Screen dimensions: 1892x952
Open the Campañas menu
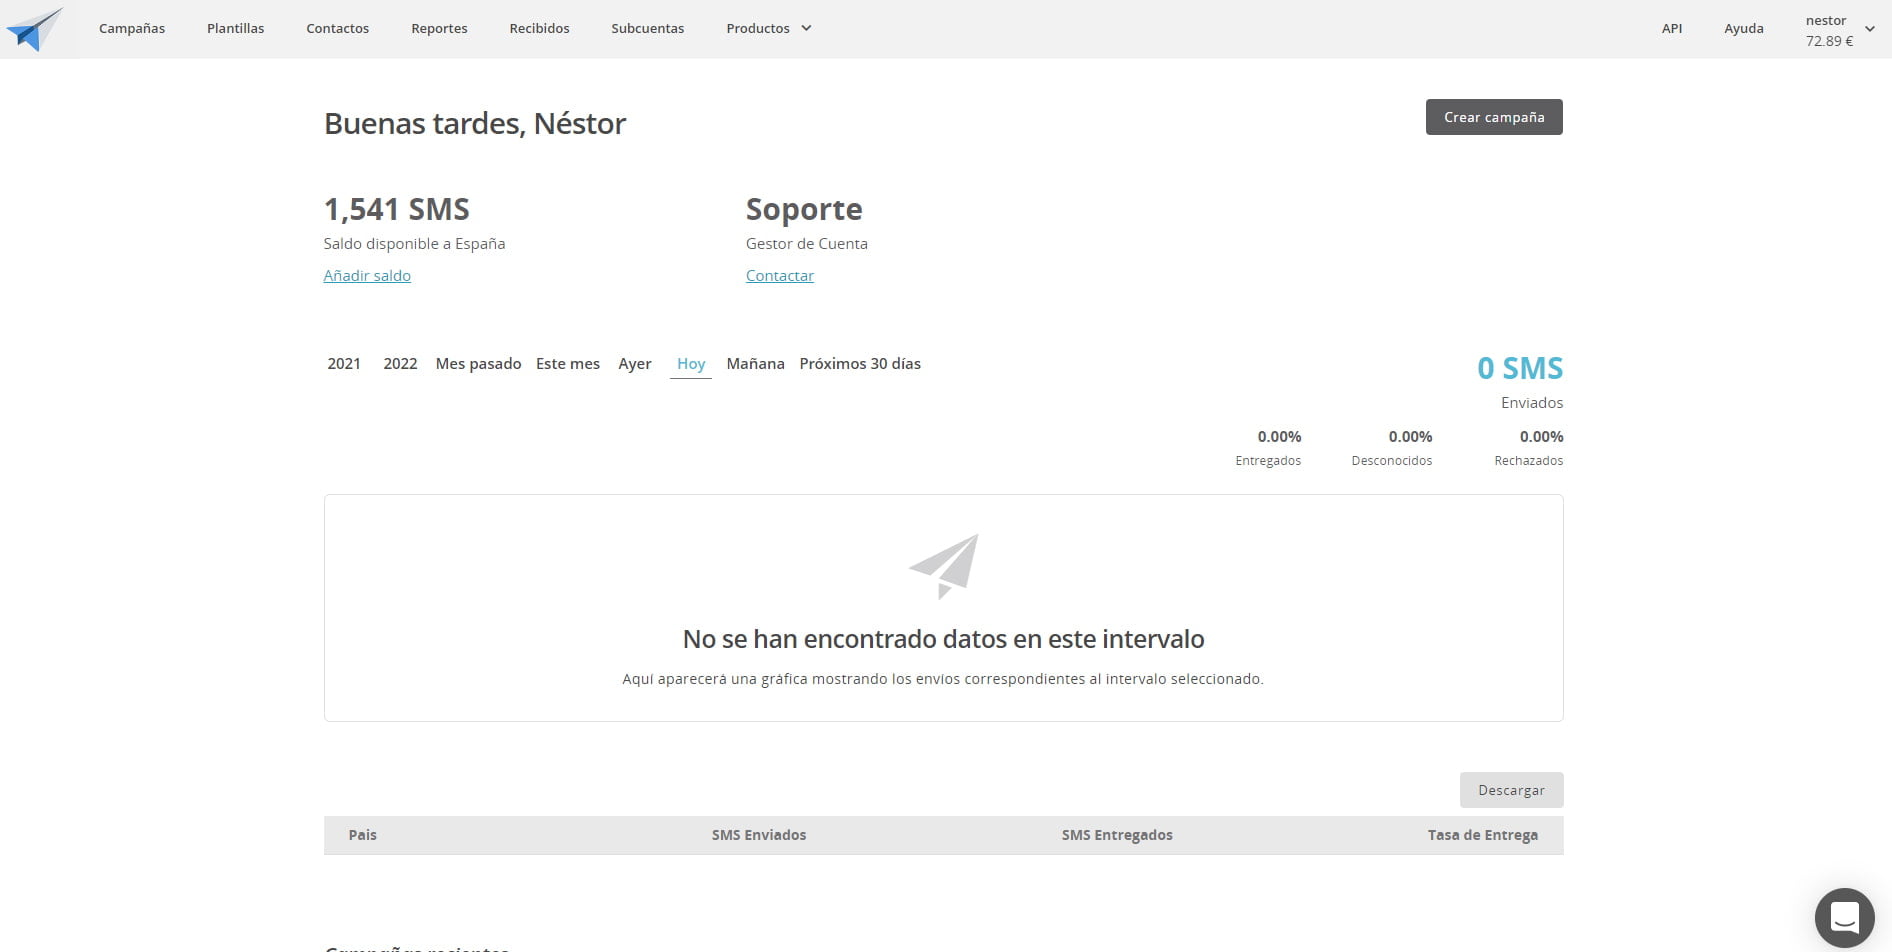[x=131, y=28]
